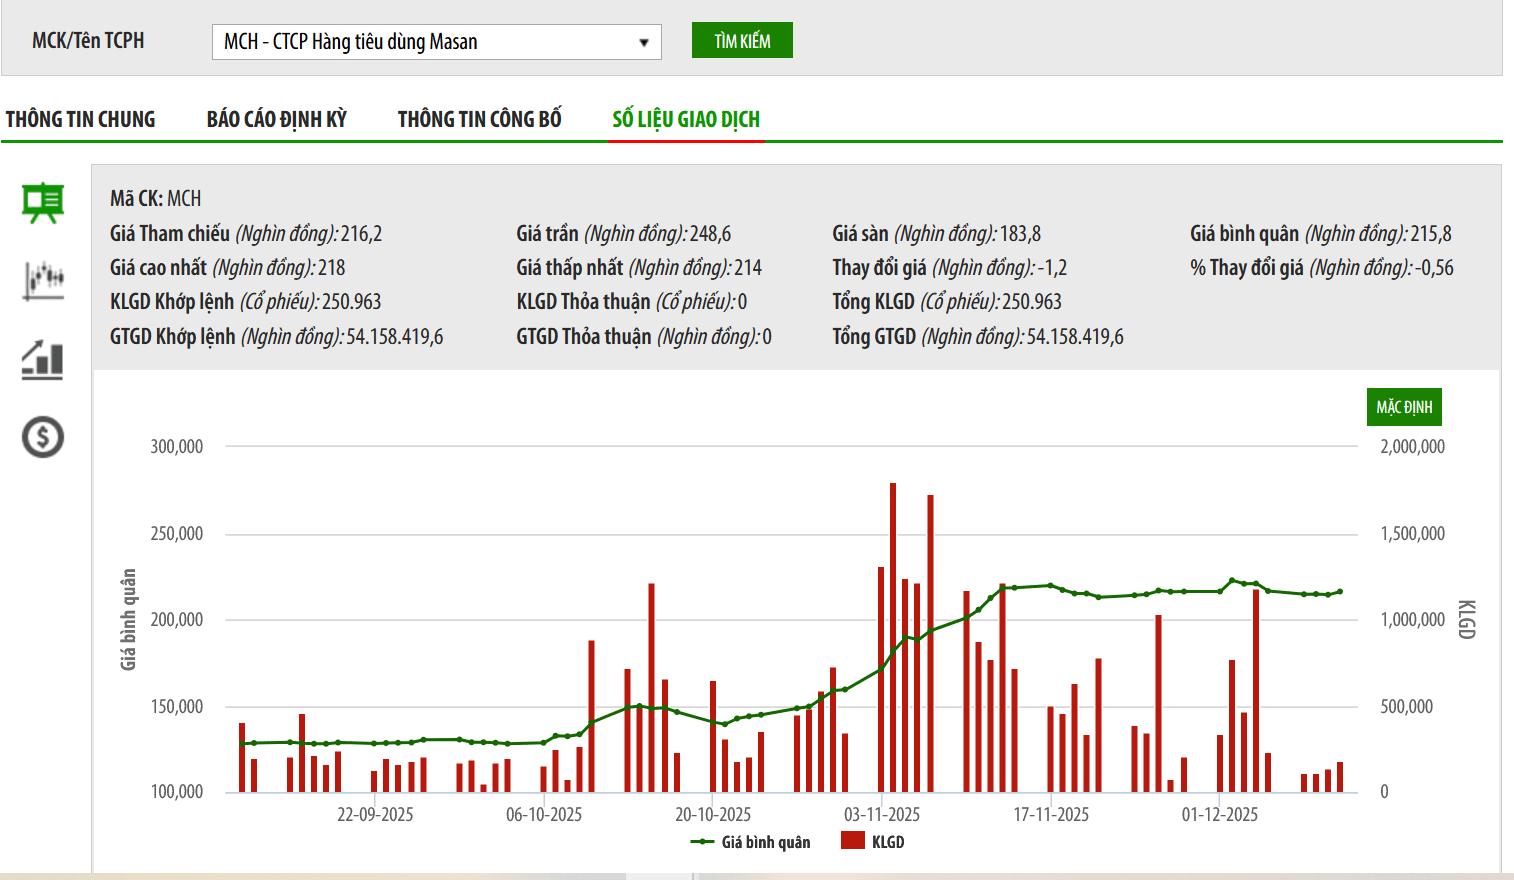This screenshot has height=880, width=1514.
Task: Click the dollar coin sidebar icon
Action: pyautogui.click(x=43, y=437)
